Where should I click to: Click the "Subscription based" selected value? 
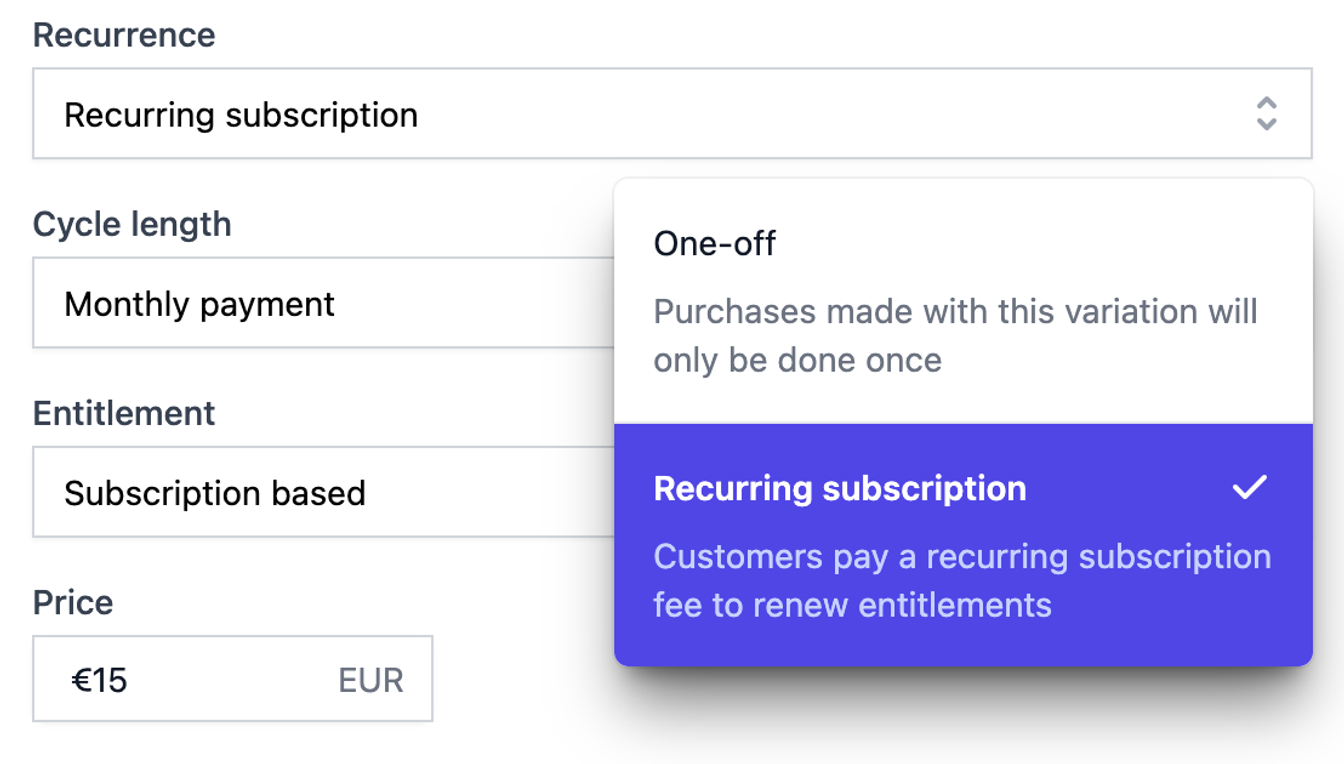pyautogui.click(x=215, y=493)
